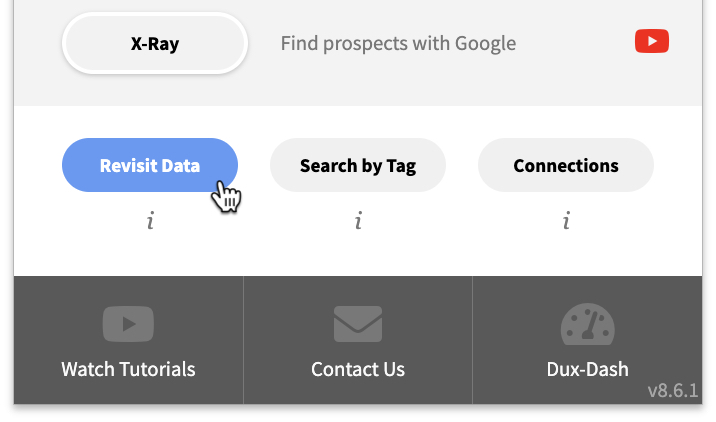The width and height of the screenshot is (716, 422).
Task: Click empty gray area left of X-Ray
Action: tap(37, 45)
